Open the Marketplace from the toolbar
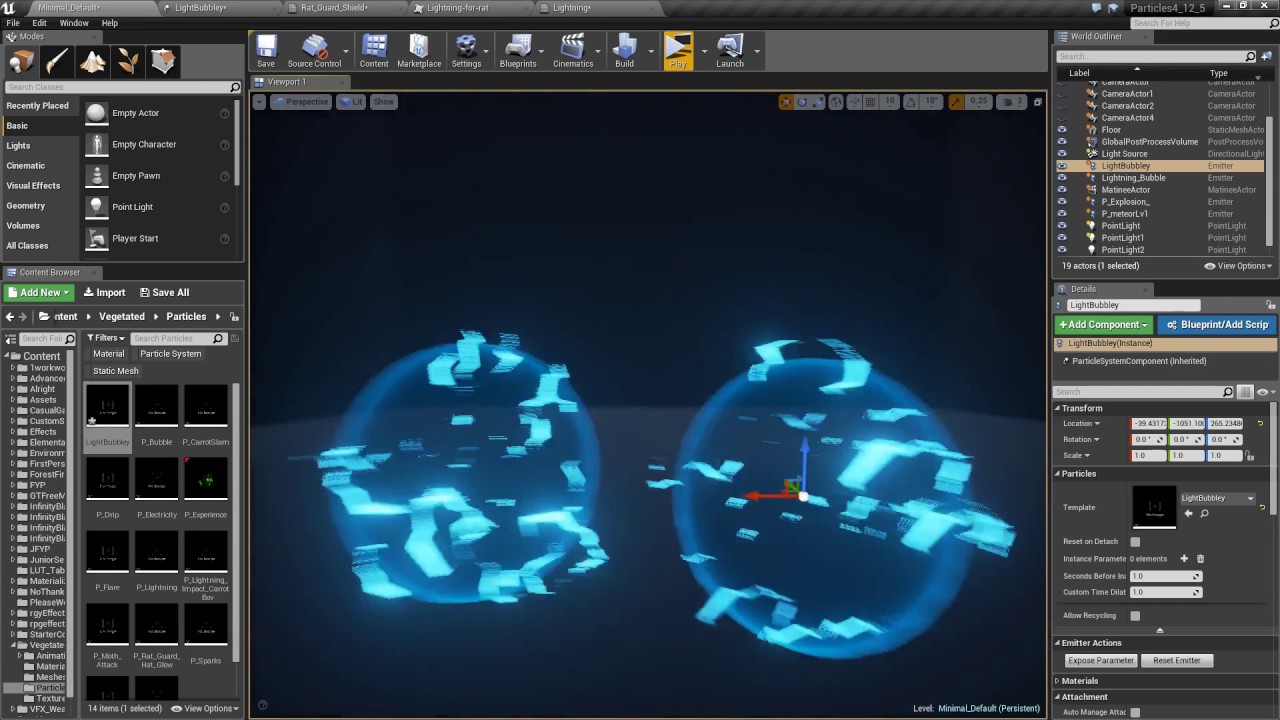Viewport: 1280px width, 720px height. click(419, 51)
